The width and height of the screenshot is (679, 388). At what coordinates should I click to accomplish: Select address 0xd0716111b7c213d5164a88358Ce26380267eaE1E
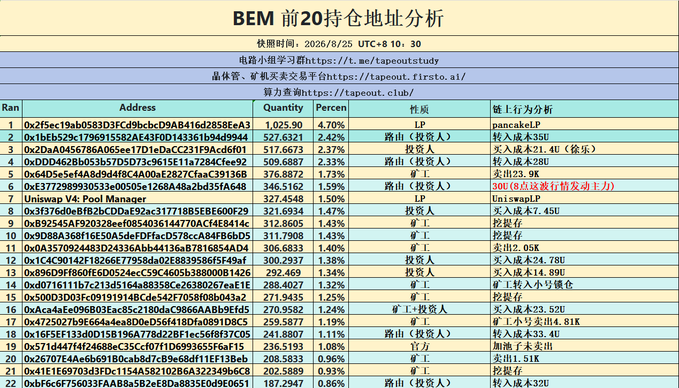click(138, 285)
